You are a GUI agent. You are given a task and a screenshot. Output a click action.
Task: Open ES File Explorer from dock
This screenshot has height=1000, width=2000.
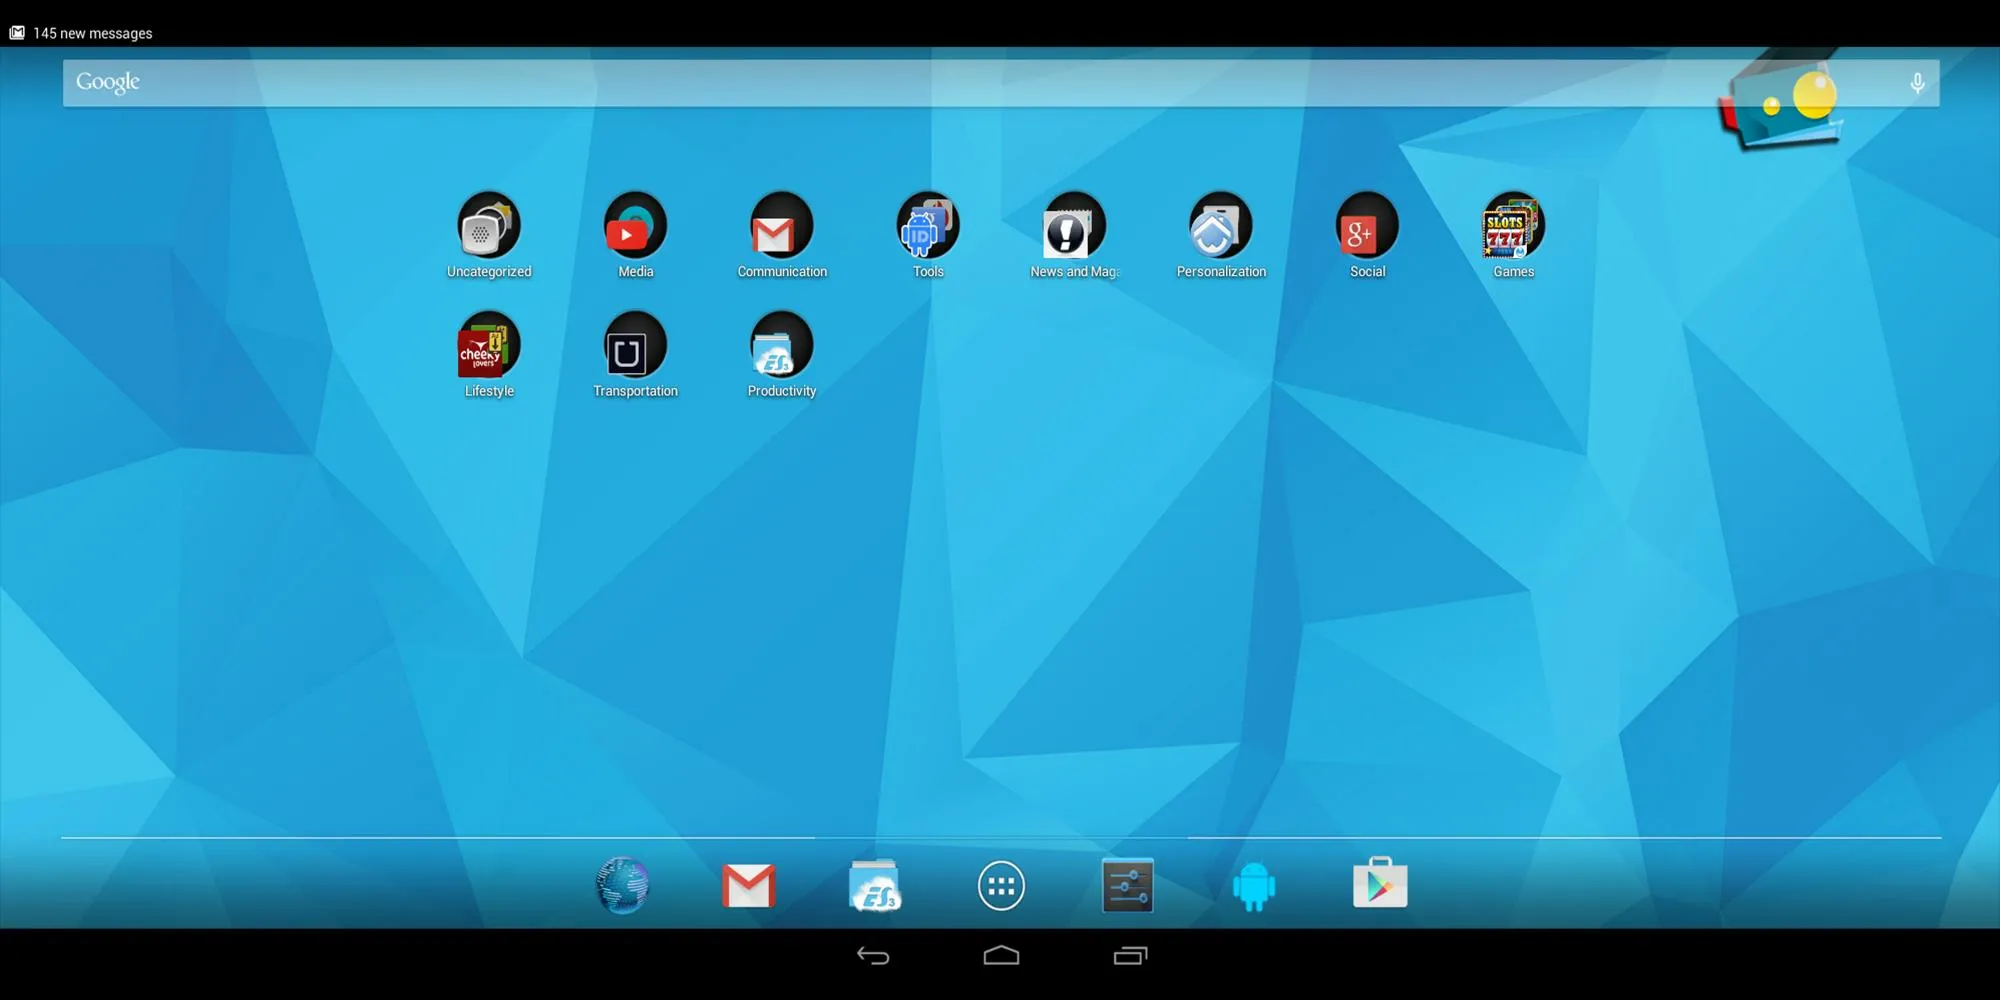(x=875, y=885)
